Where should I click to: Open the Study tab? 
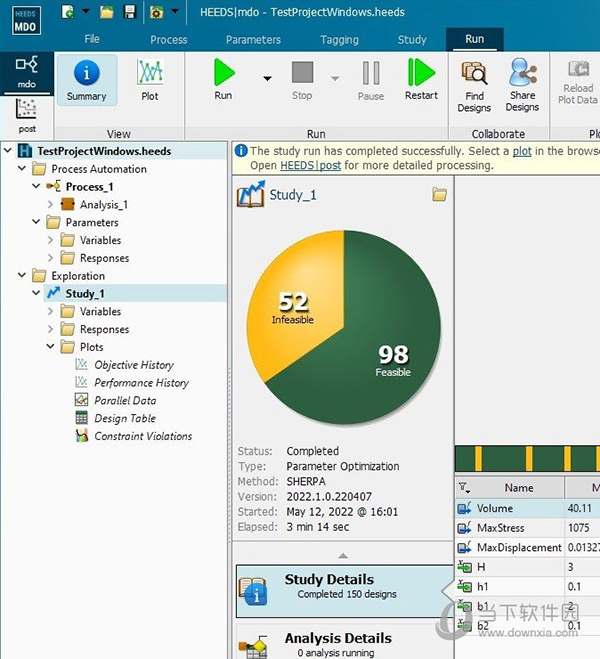412,40
